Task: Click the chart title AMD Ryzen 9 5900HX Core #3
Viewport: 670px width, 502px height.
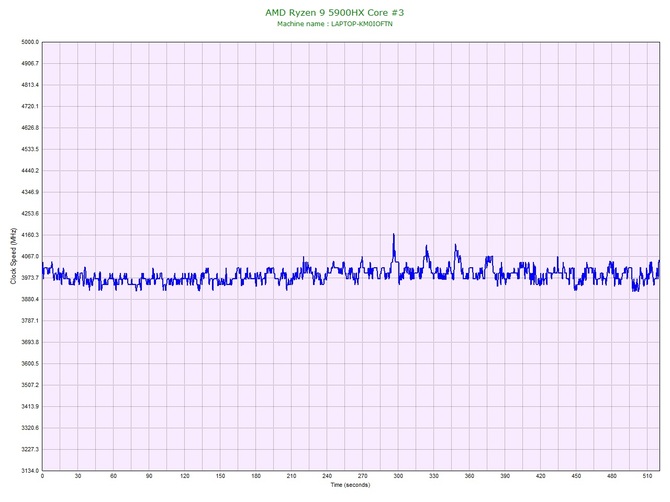Action: [x=334, y=12]
